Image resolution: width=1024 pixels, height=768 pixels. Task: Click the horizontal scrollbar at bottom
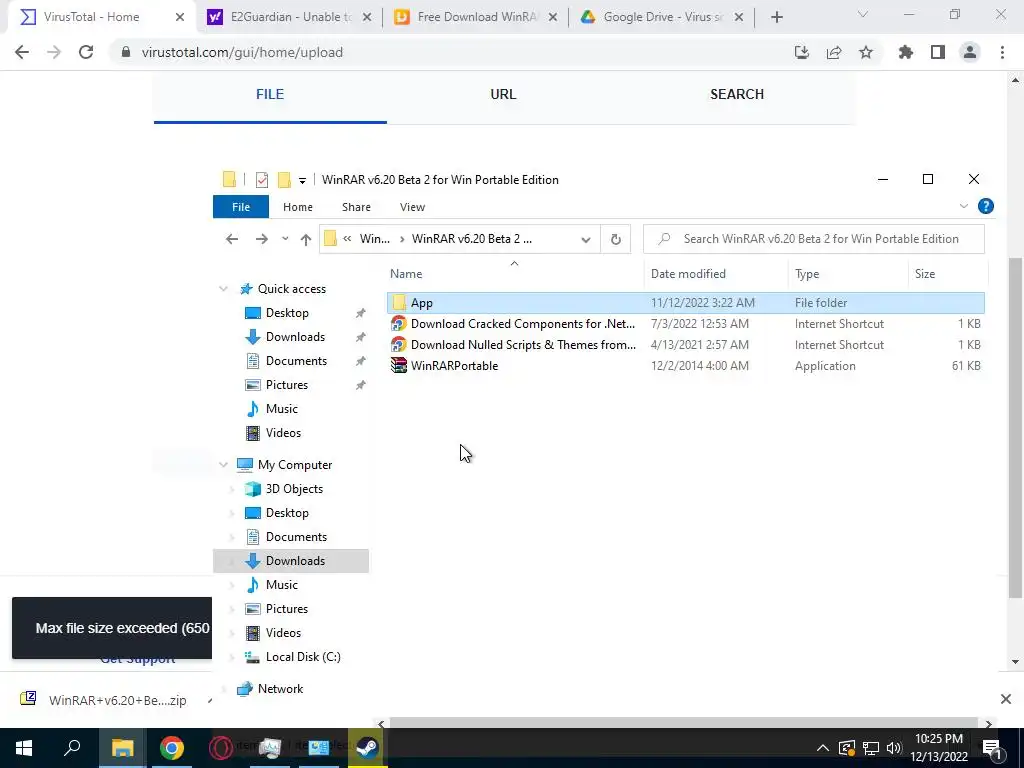[x=684, y=723]
